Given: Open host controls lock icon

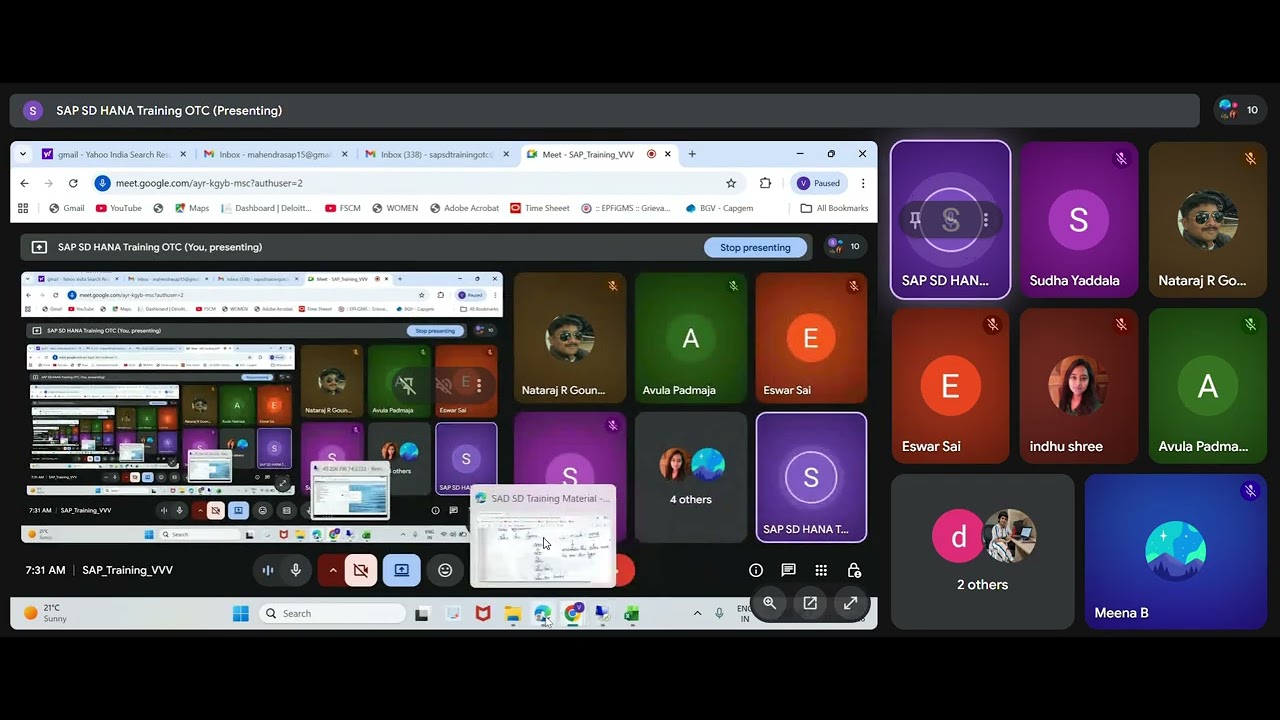Looking at the screenshot, I should point(854,570).
